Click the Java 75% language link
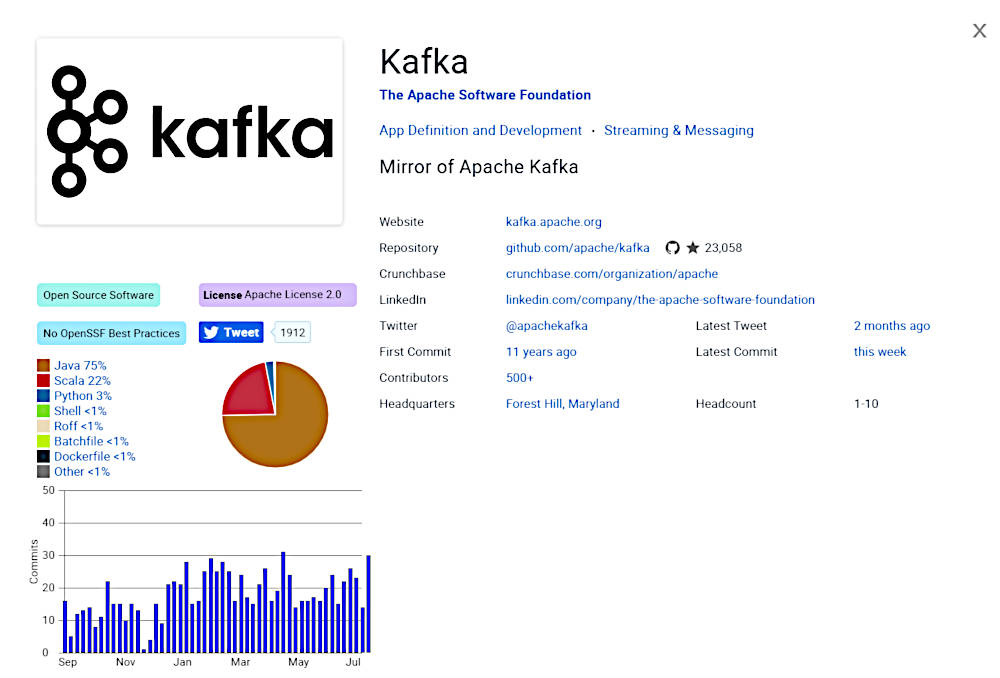Viewport: 1000px width, 678px height. pos(80,365)
